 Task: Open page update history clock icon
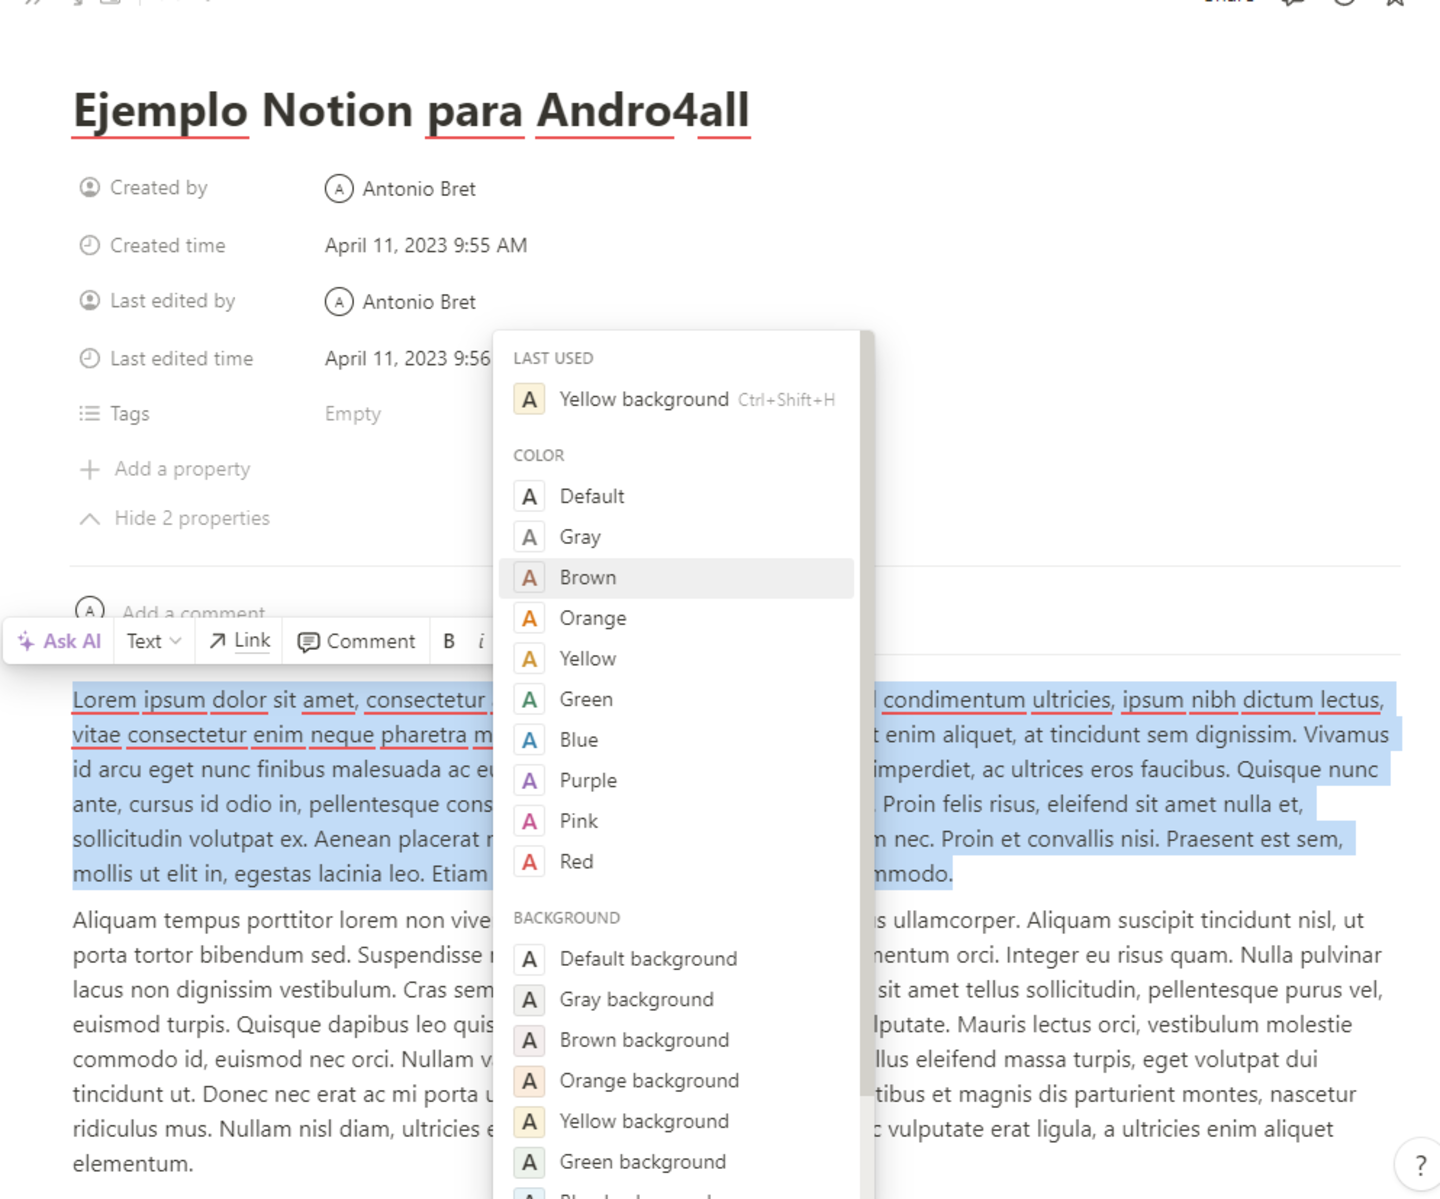point(1342,4)
